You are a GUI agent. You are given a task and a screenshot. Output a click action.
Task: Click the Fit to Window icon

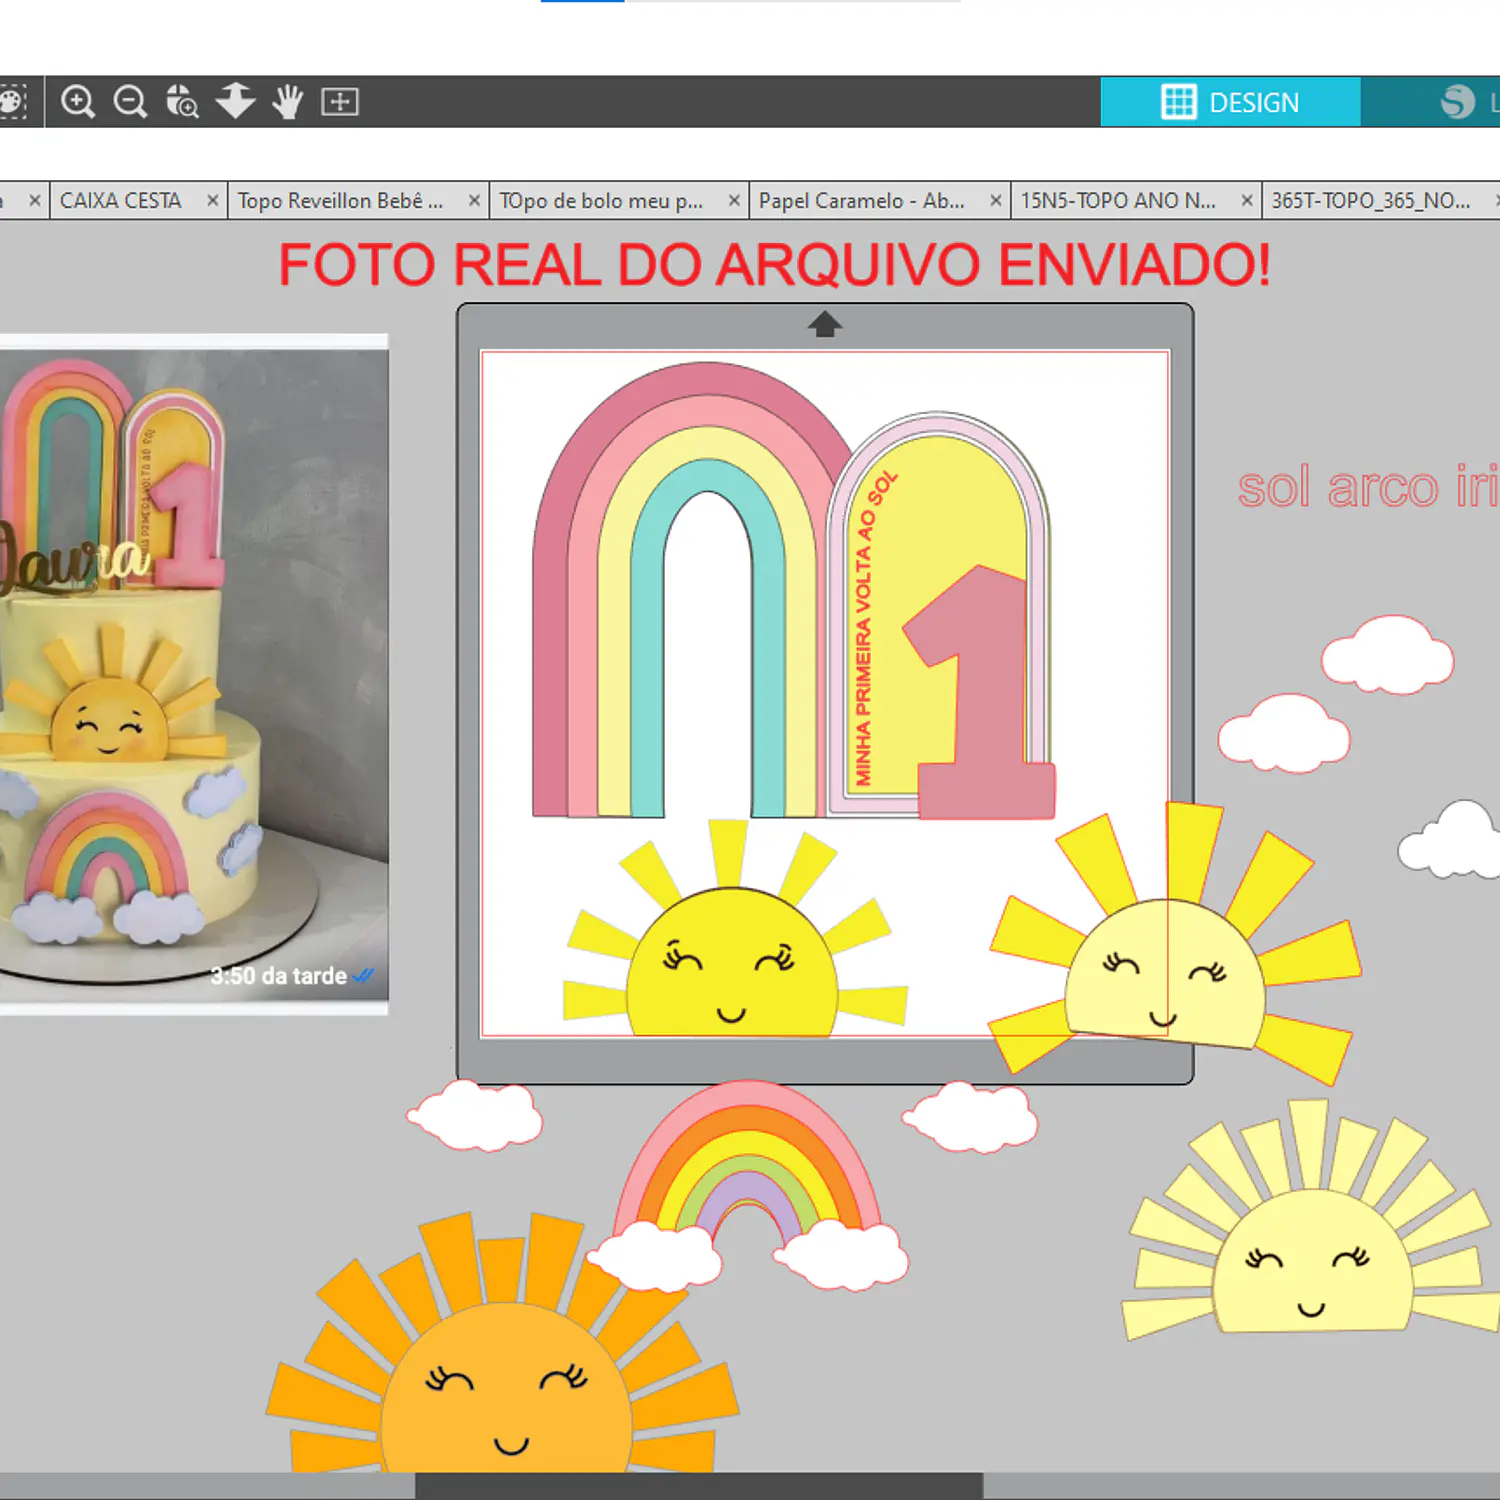340,101
